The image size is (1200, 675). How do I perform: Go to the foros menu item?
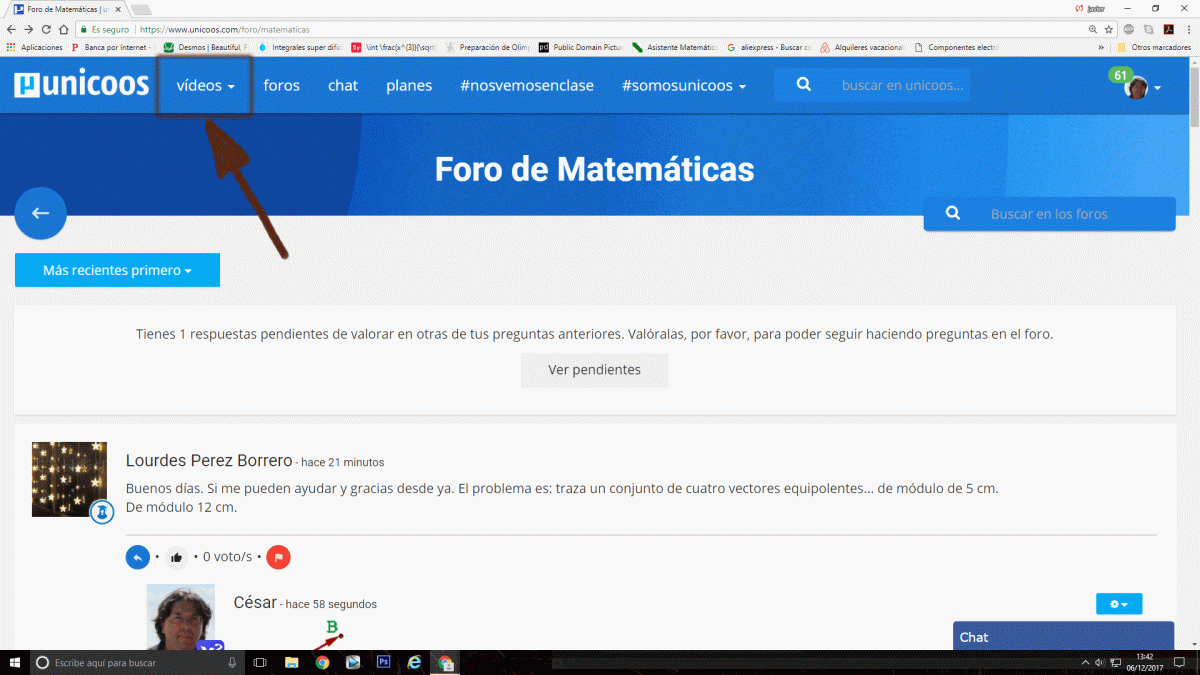point(281,86)
